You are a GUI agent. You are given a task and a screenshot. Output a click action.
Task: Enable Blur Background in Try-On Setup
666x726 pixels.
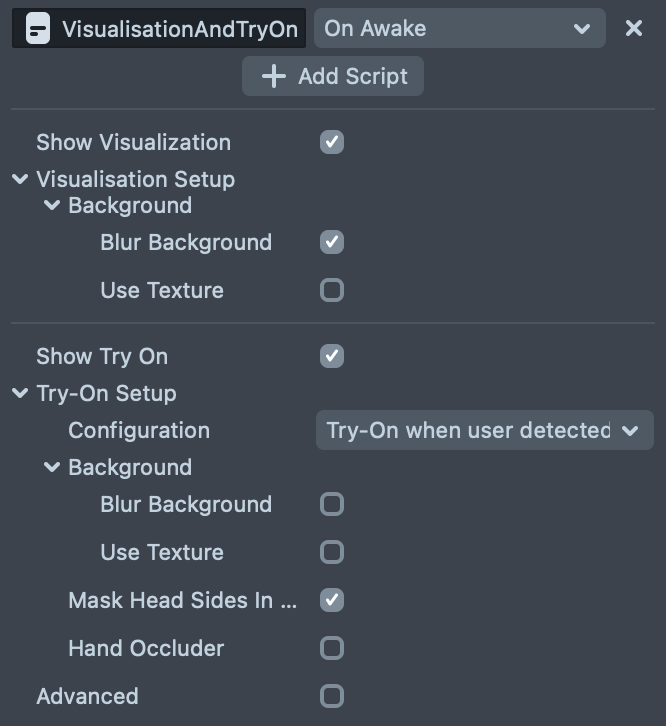click(x=332, y=504)
